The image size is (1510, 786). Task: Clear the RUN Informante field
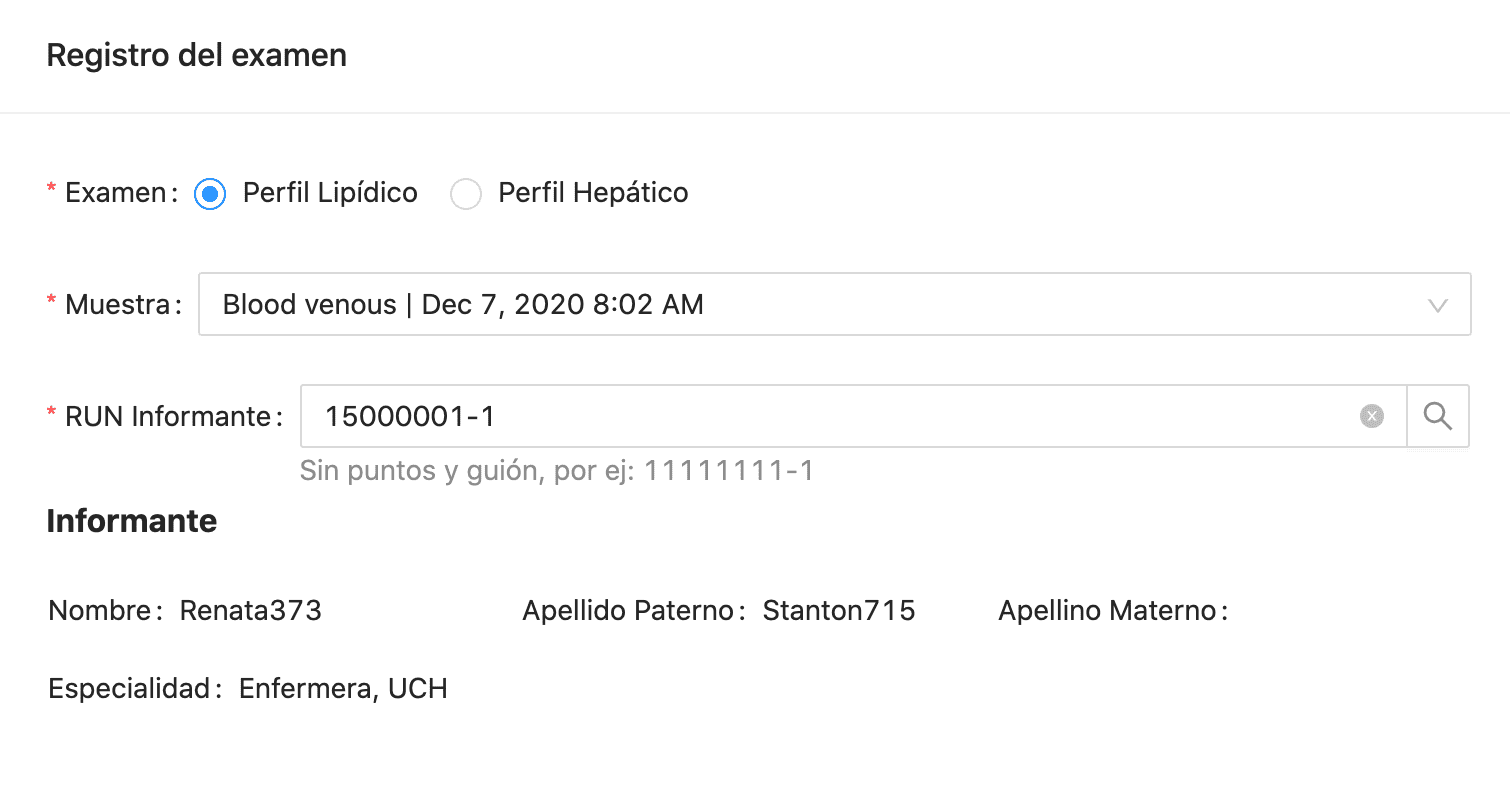(1371, 416)
